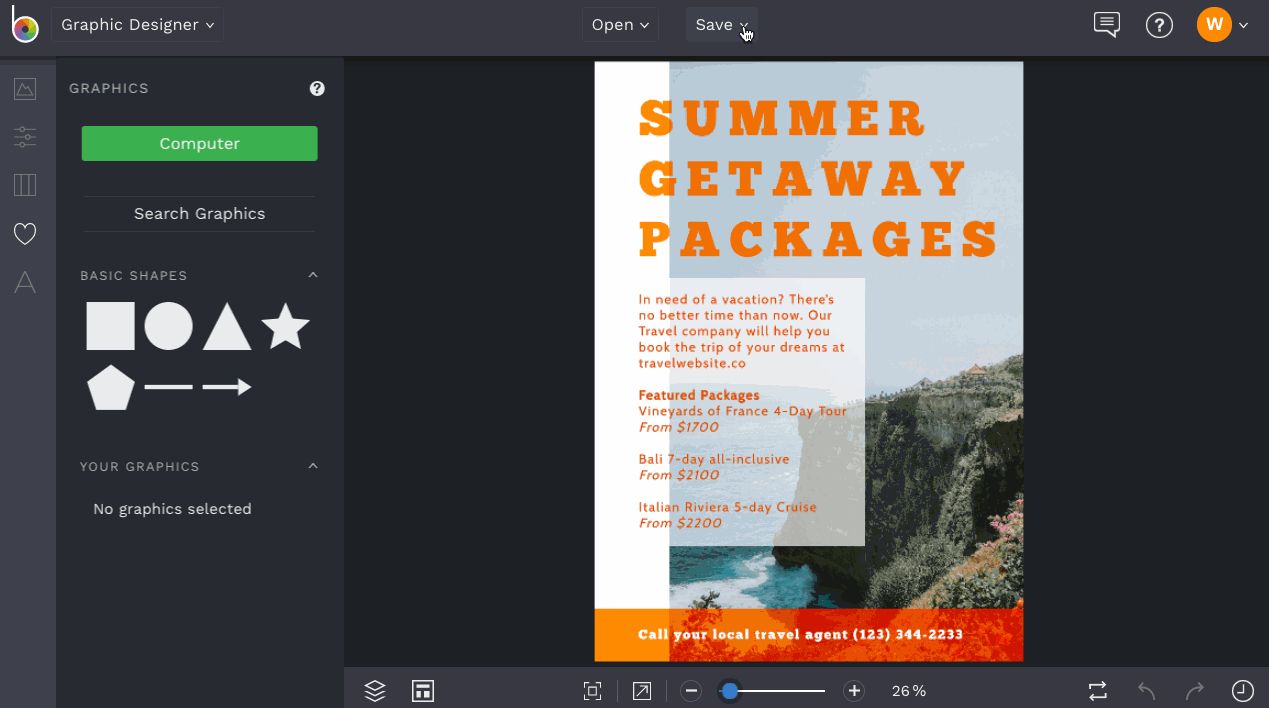Open the user account avatar W
The width and height of the screenshot is (1269, 708).
(x=1214, y=25)
